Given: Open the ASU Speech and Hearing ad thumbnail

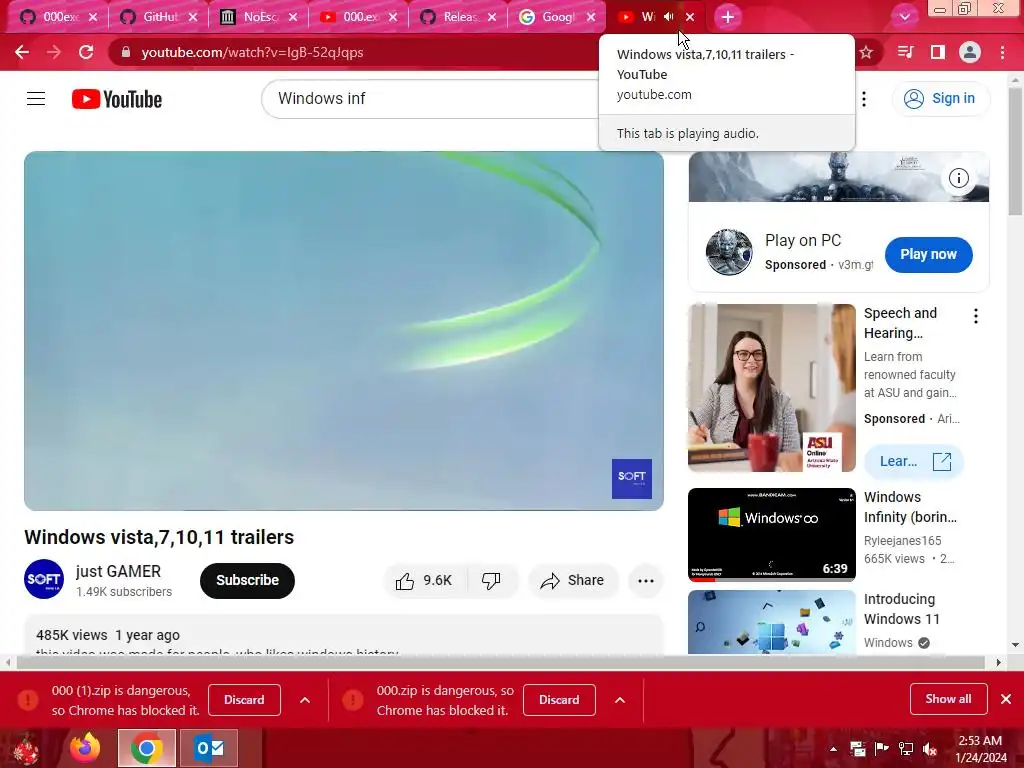Looking at the screenshot, I should pyautogui.click(x=771, y=388).
